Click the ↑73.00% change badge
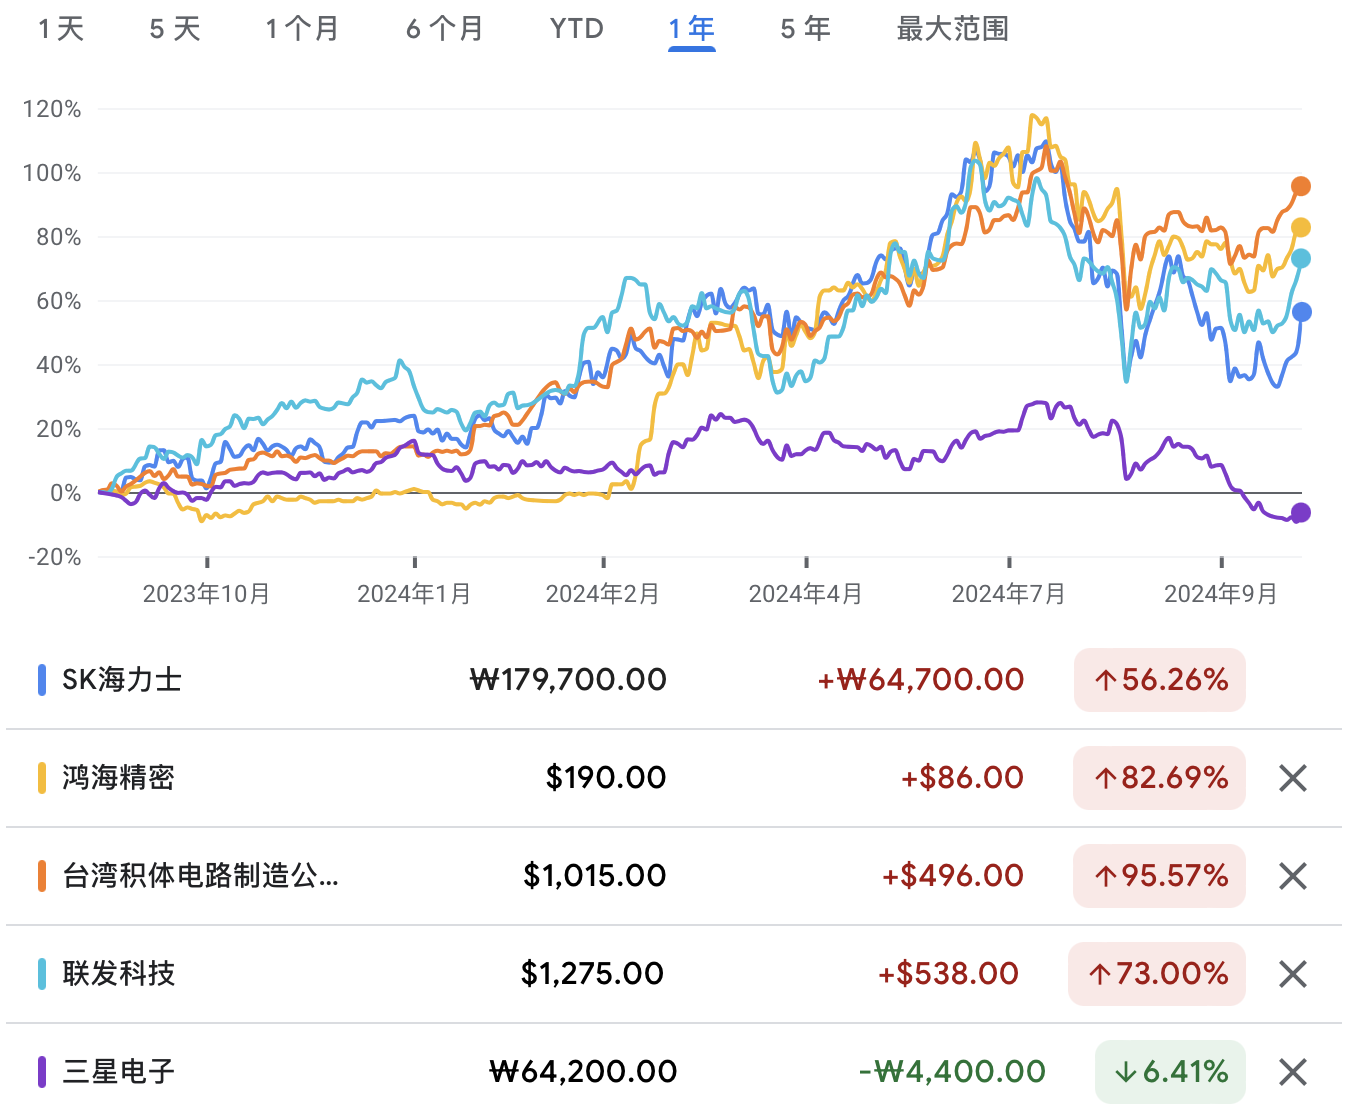1352x1104 pixels. tap(1157, 974)
